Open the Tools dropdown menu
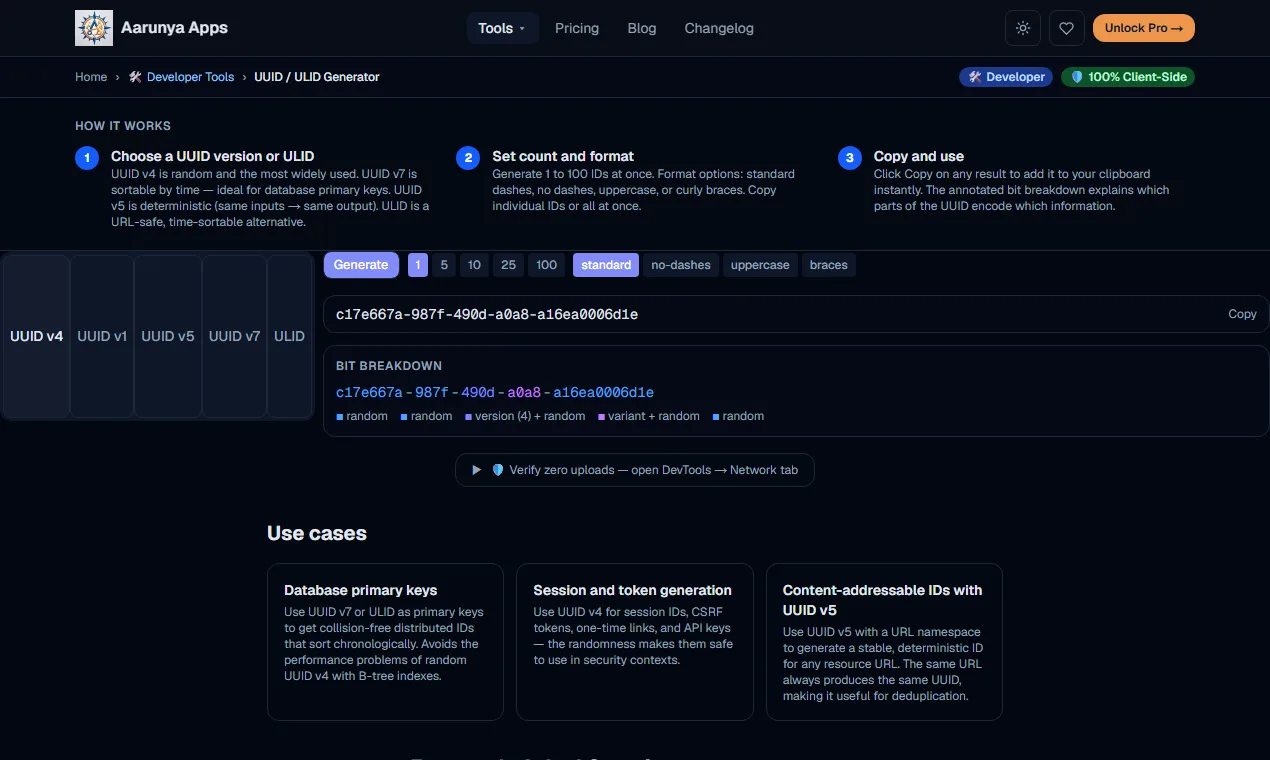The height and width of the screenshot is (760, 1270). pos(502,28)
